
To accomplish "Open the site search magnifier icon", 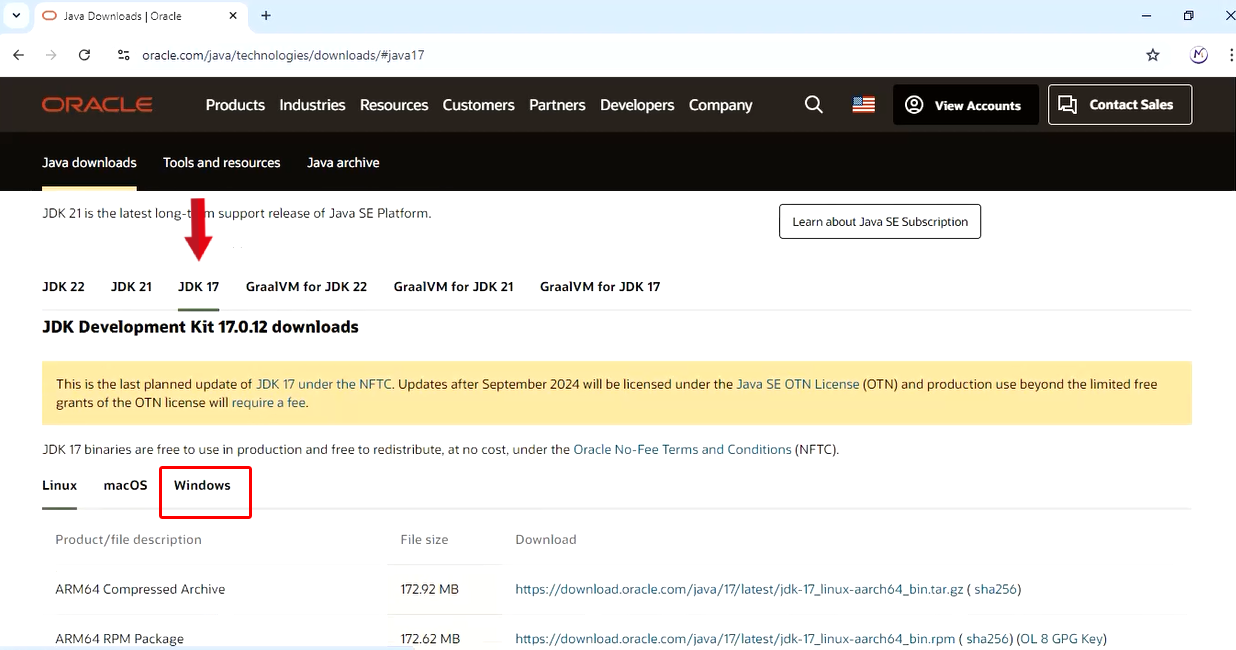I will (x=814, y=105).
